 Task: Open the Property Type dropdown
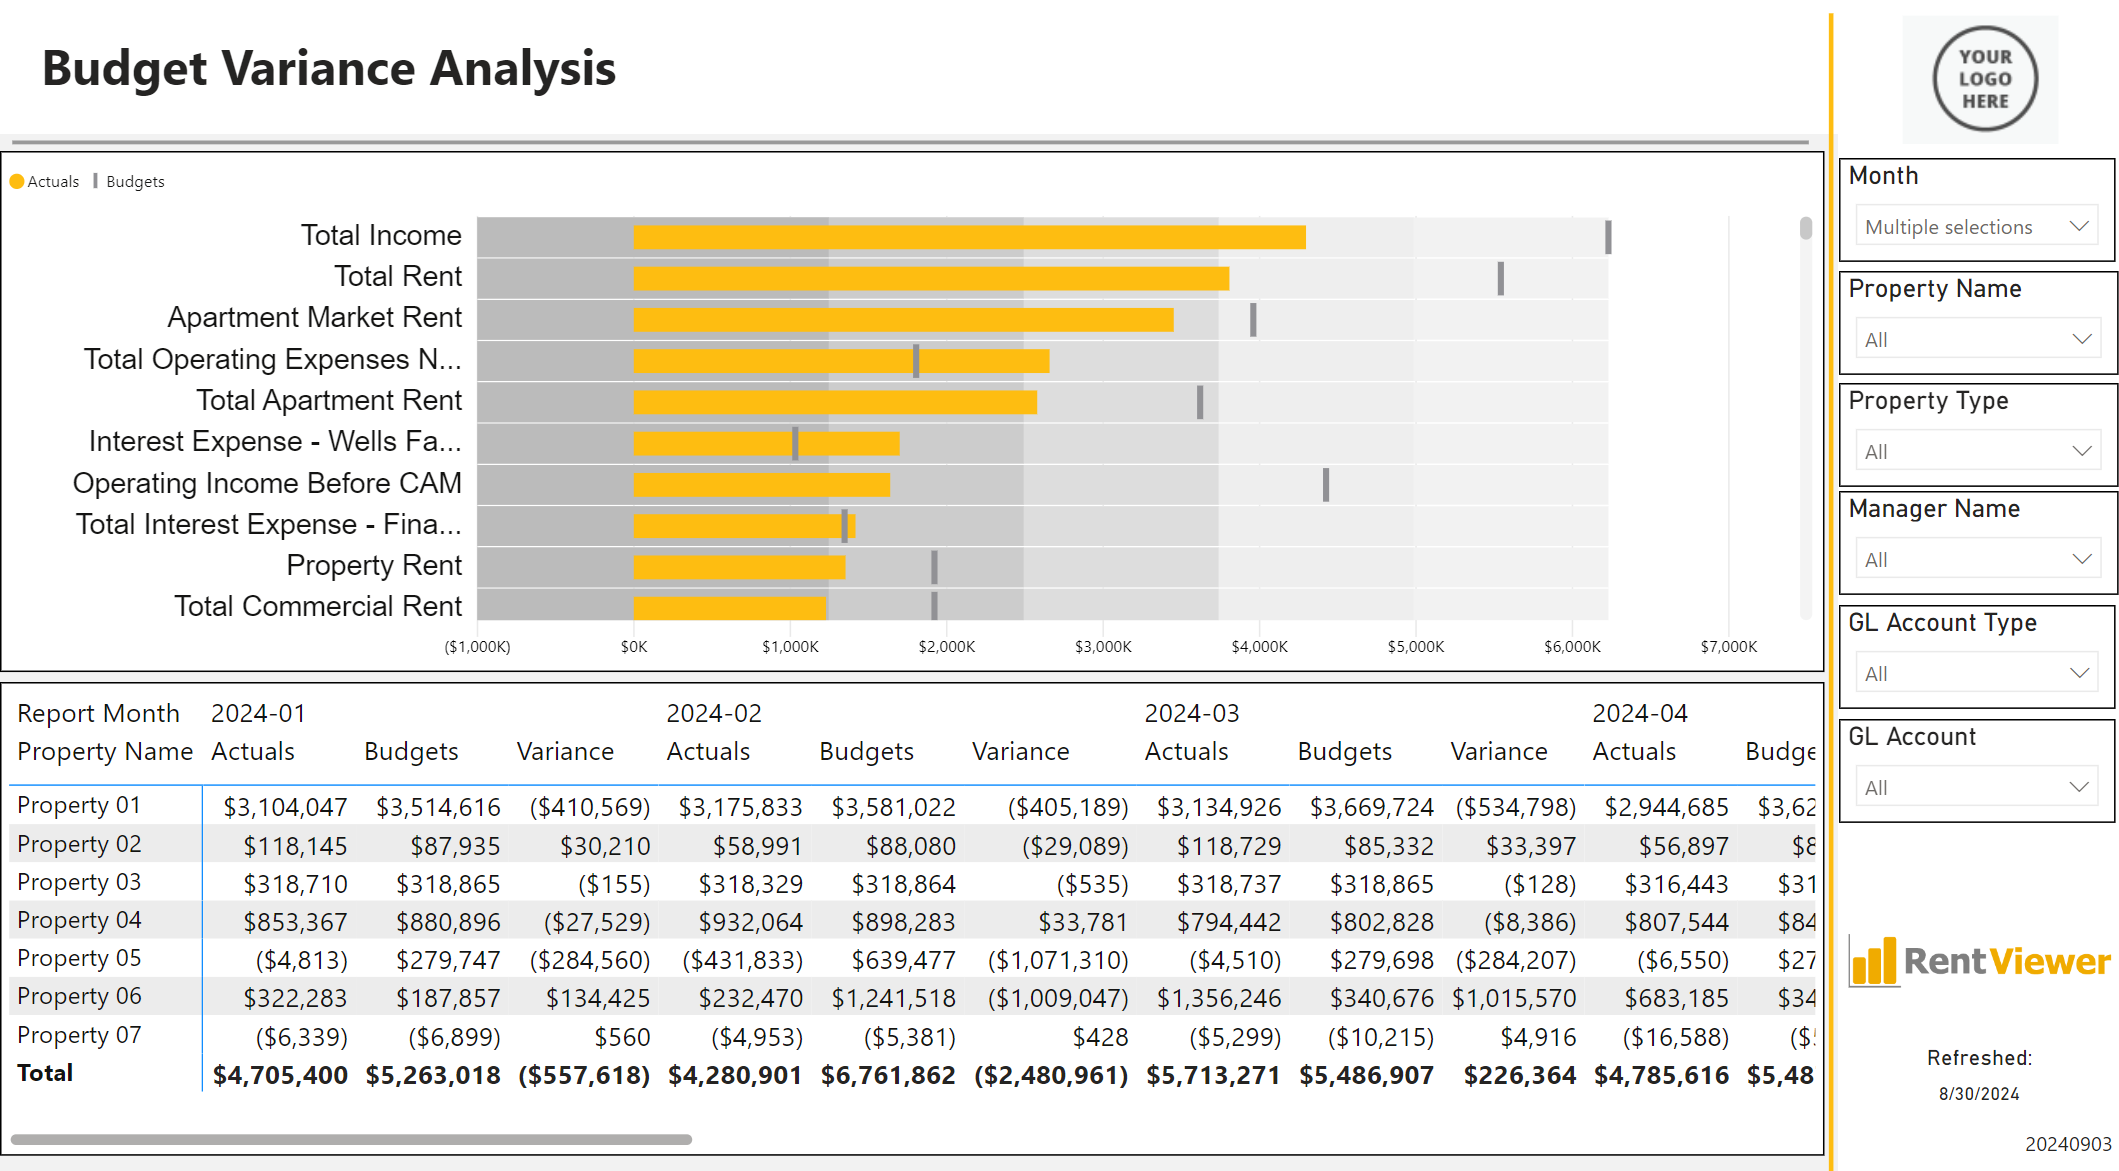[2081, 451]
